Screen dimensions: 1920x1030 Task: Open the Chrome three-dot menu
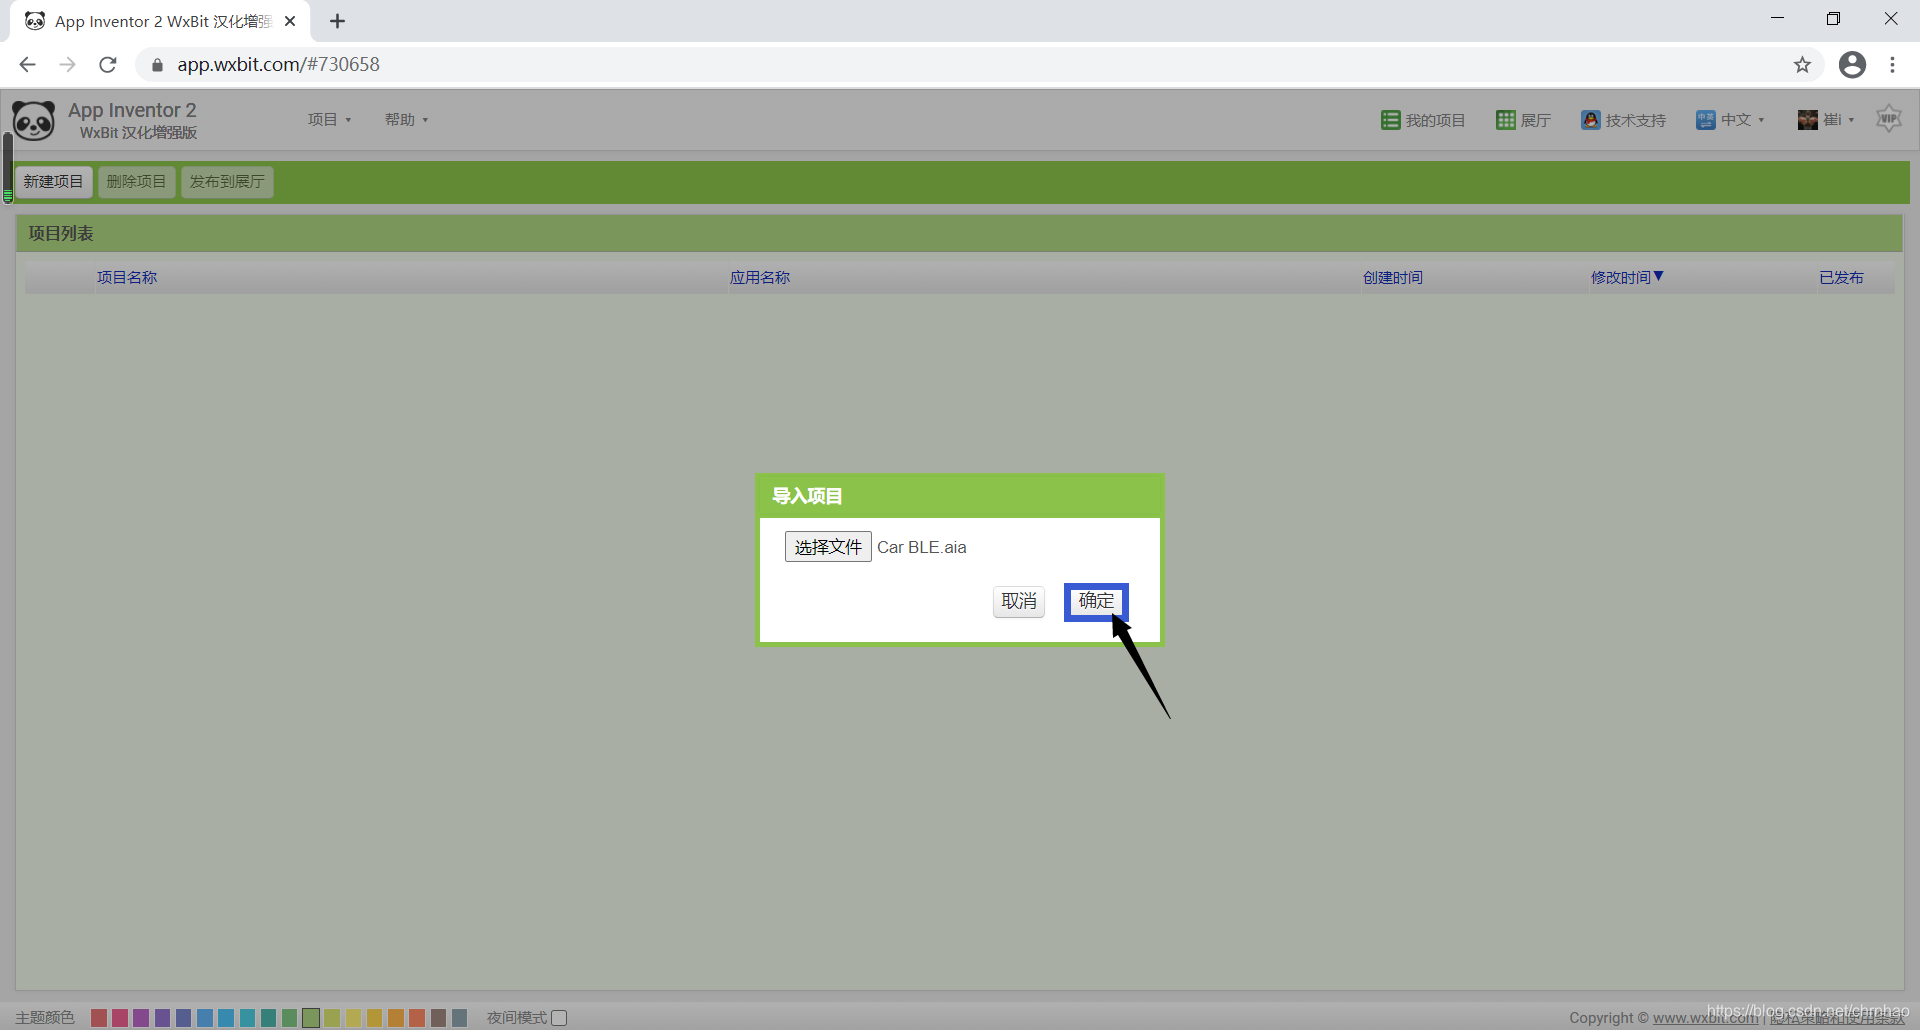point(1892,65)
